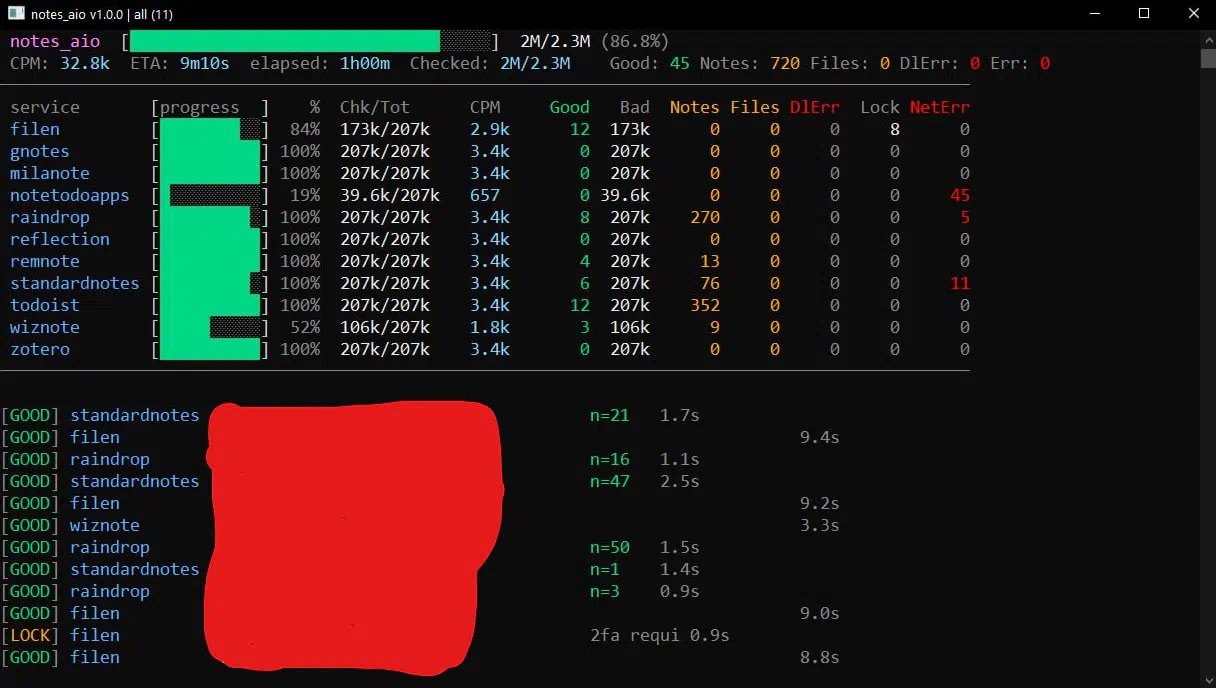Click the filen progress bar

point(210,129)
